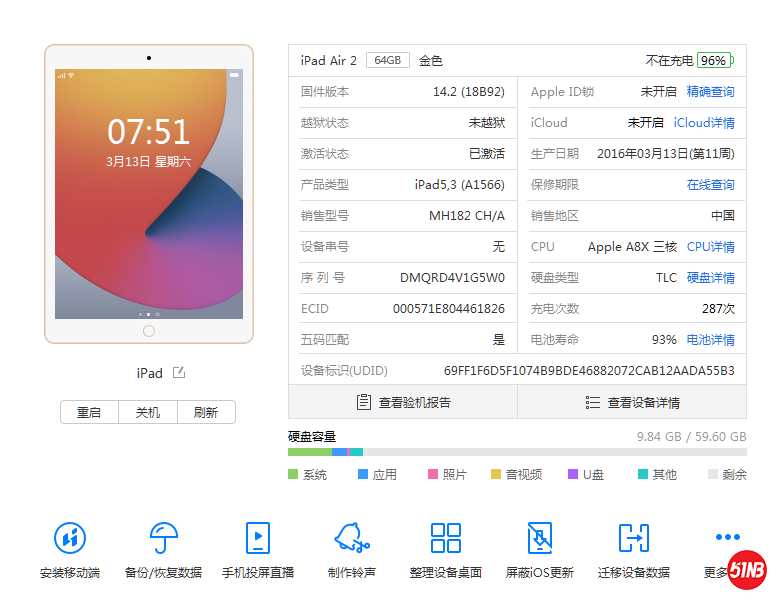This screenshot has height=600, width=777.
Task: Click the 硬盘容量 storage usage bar
Action: click(x=516, y=452)
